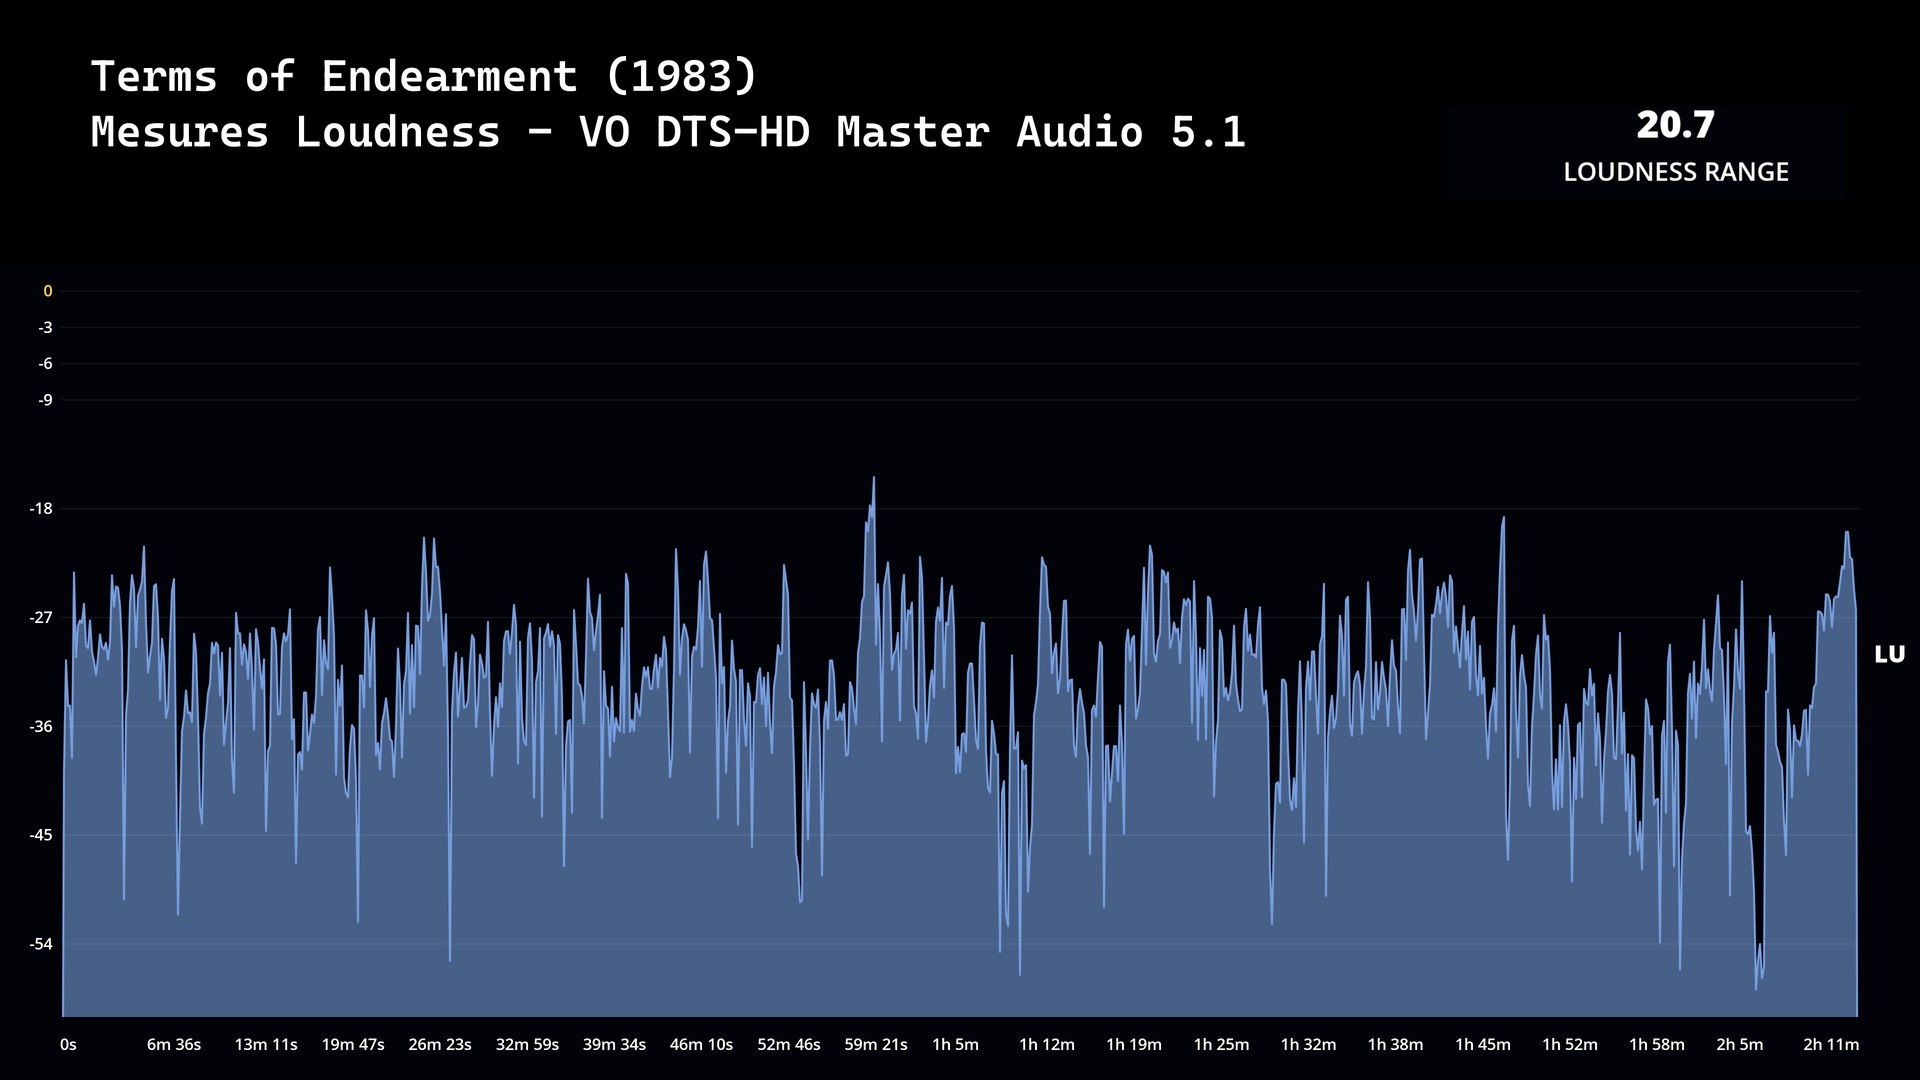Click the -45 y-axis label

(41, 836)
